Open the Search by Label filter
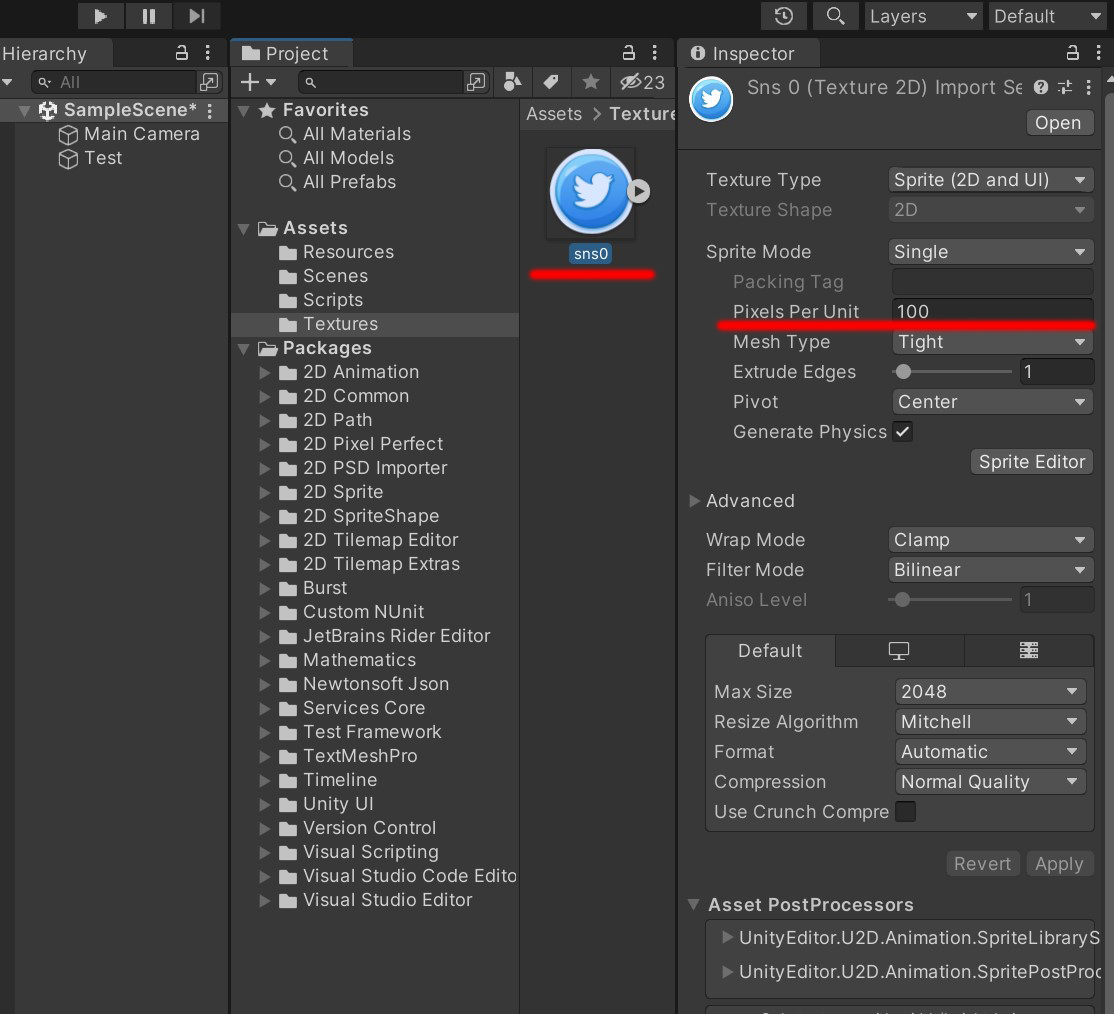Image resolution: width=1114 pixels, height=1014 pixels. [x=551, y=82]
